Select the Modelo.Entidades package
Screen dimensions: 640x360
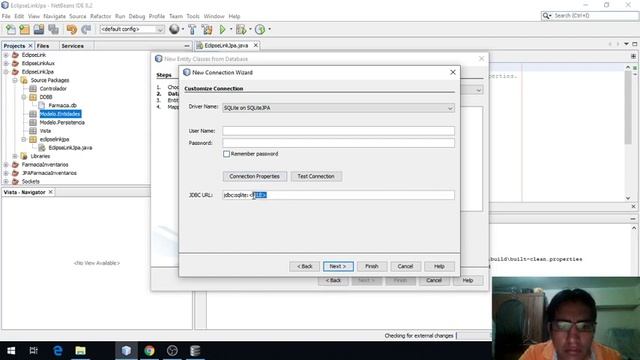(60, 114)
